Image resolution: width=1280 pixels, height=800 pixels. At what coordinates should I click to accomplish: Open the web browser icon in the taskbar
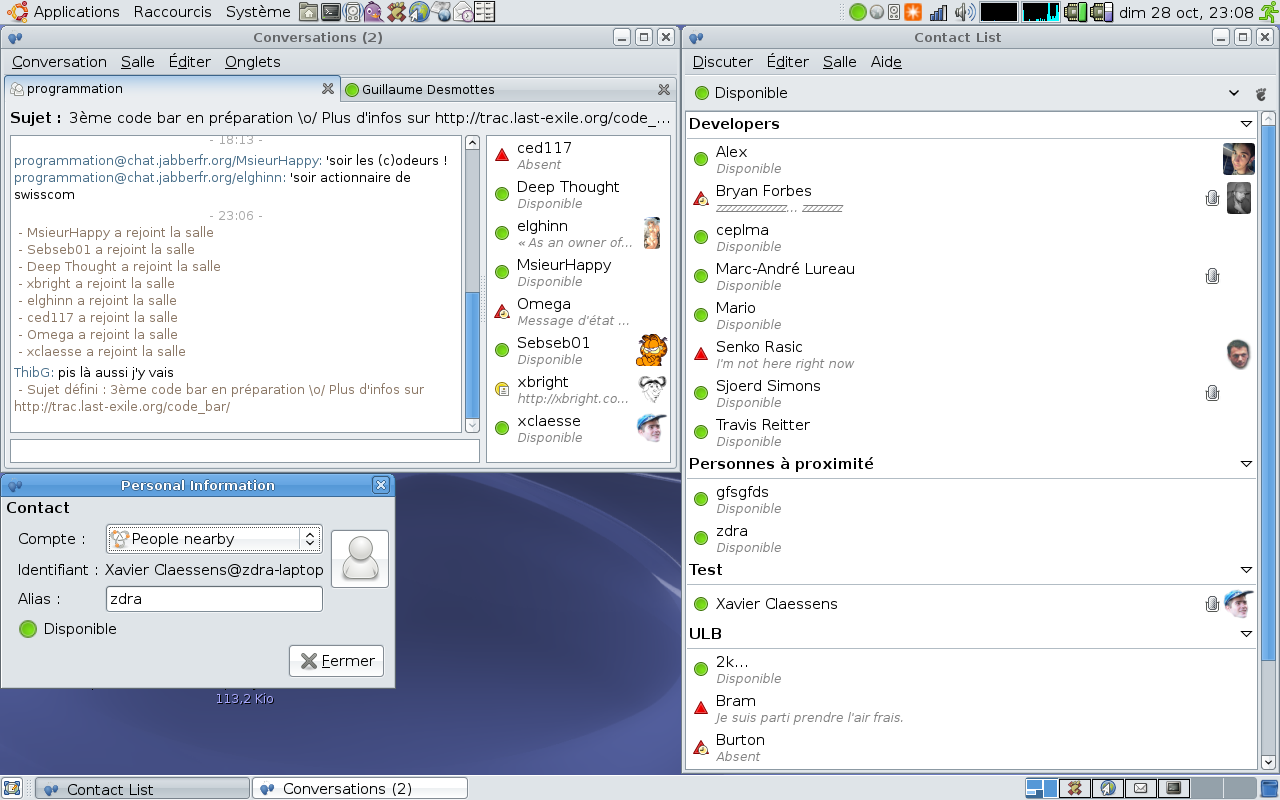point(1107,788)
